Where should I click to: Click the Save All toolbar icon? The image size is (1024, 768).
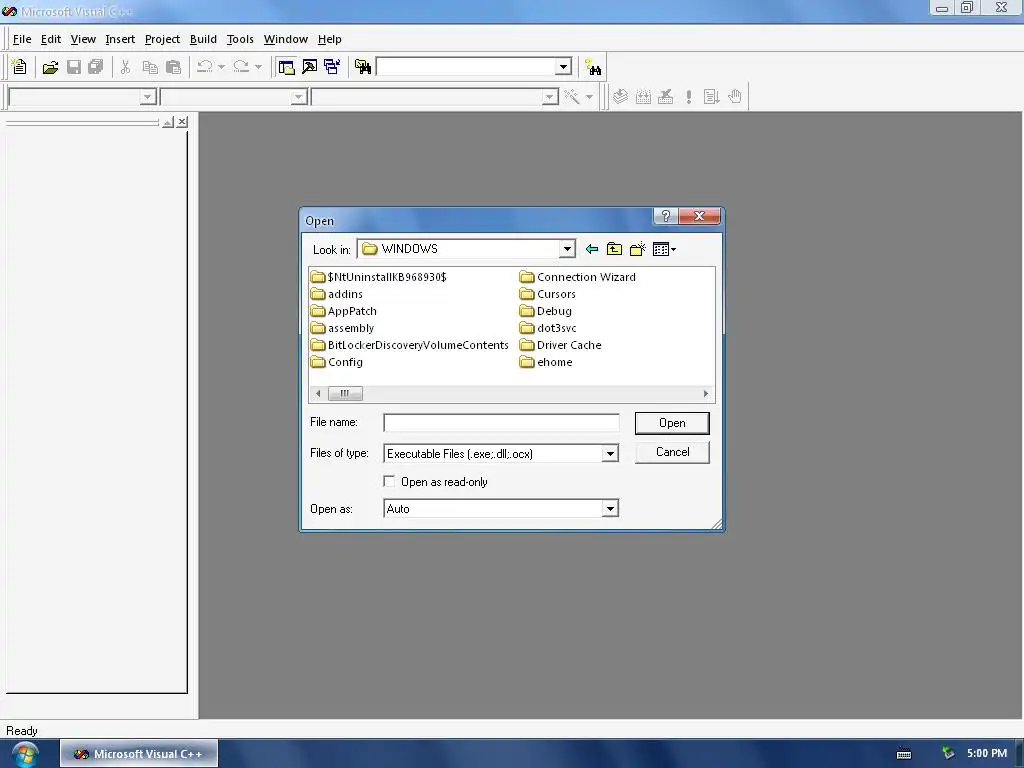[96, 67]
